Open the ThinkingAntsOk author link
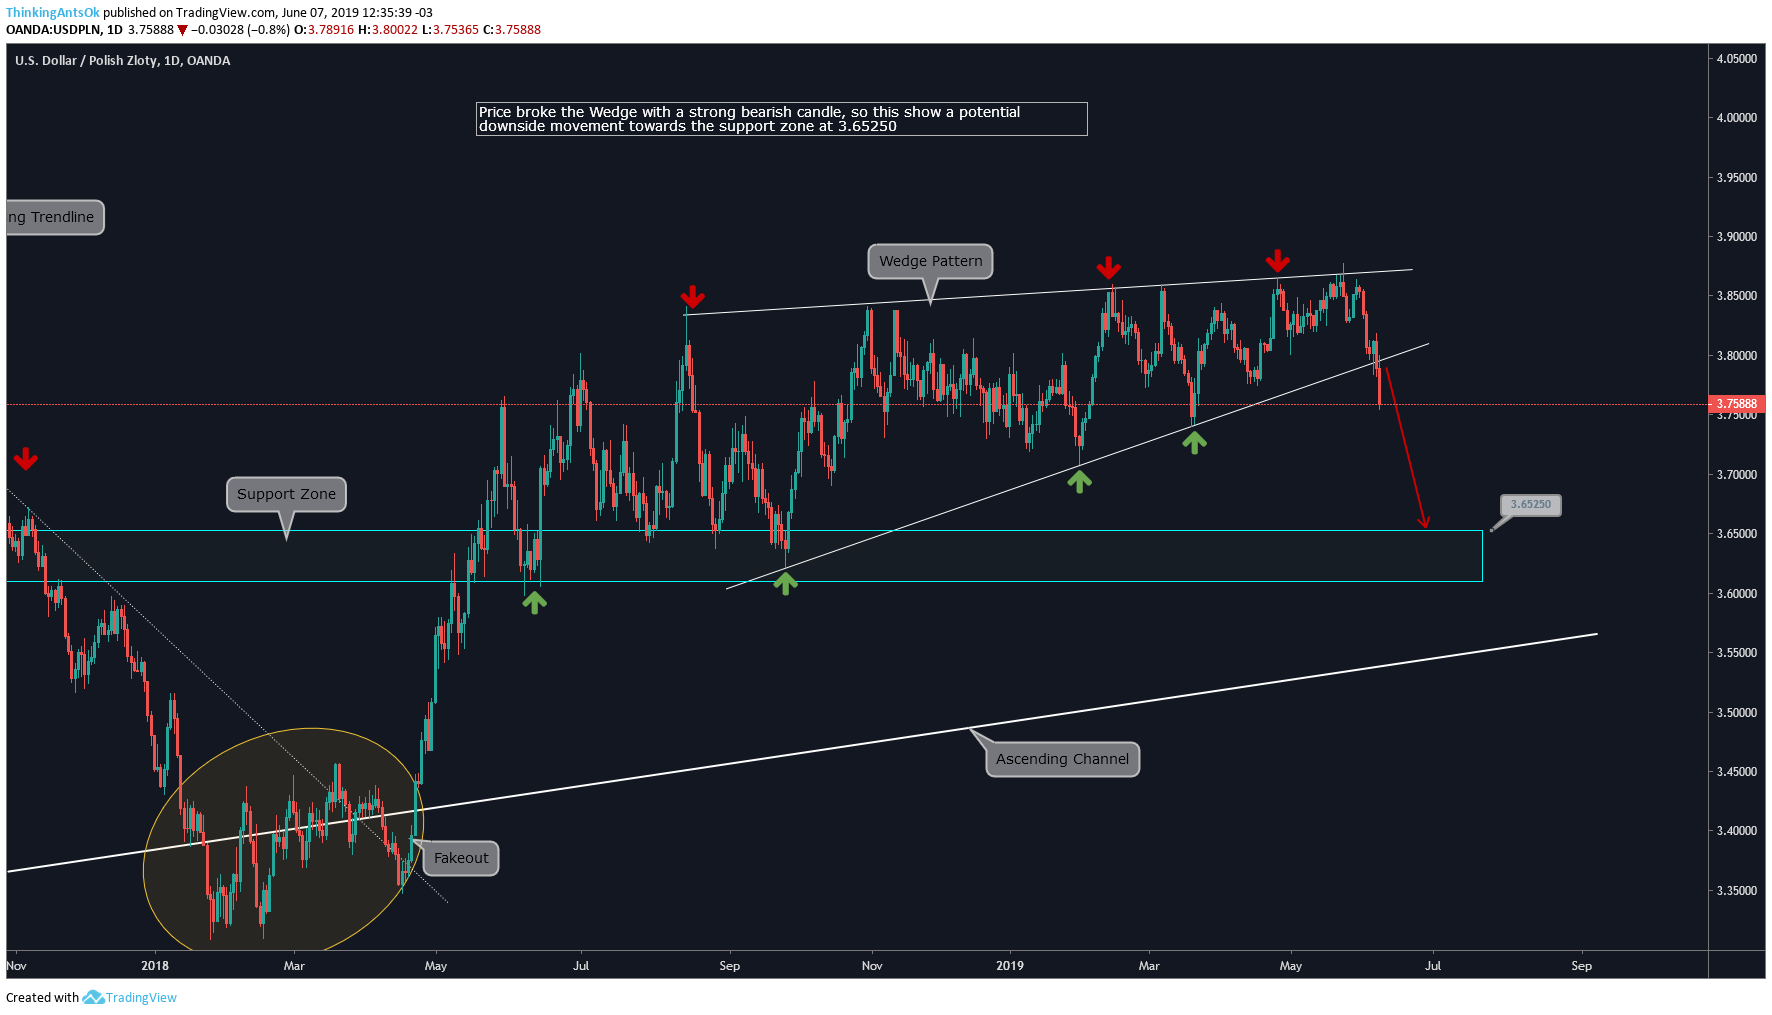The height and width of the screenshot is (1015, 1772). point(53,13)
